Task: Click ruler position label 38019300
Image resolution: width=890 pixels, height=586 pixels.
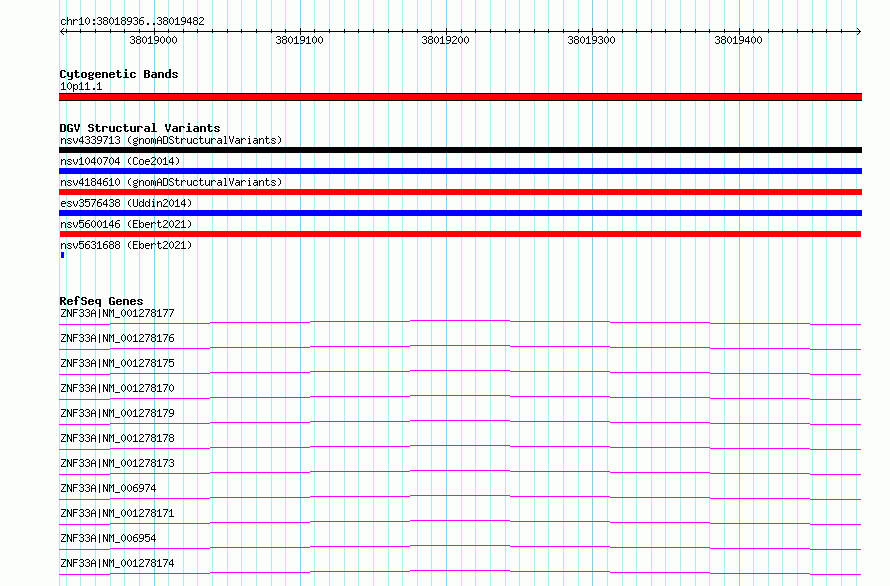Action: 591,40
